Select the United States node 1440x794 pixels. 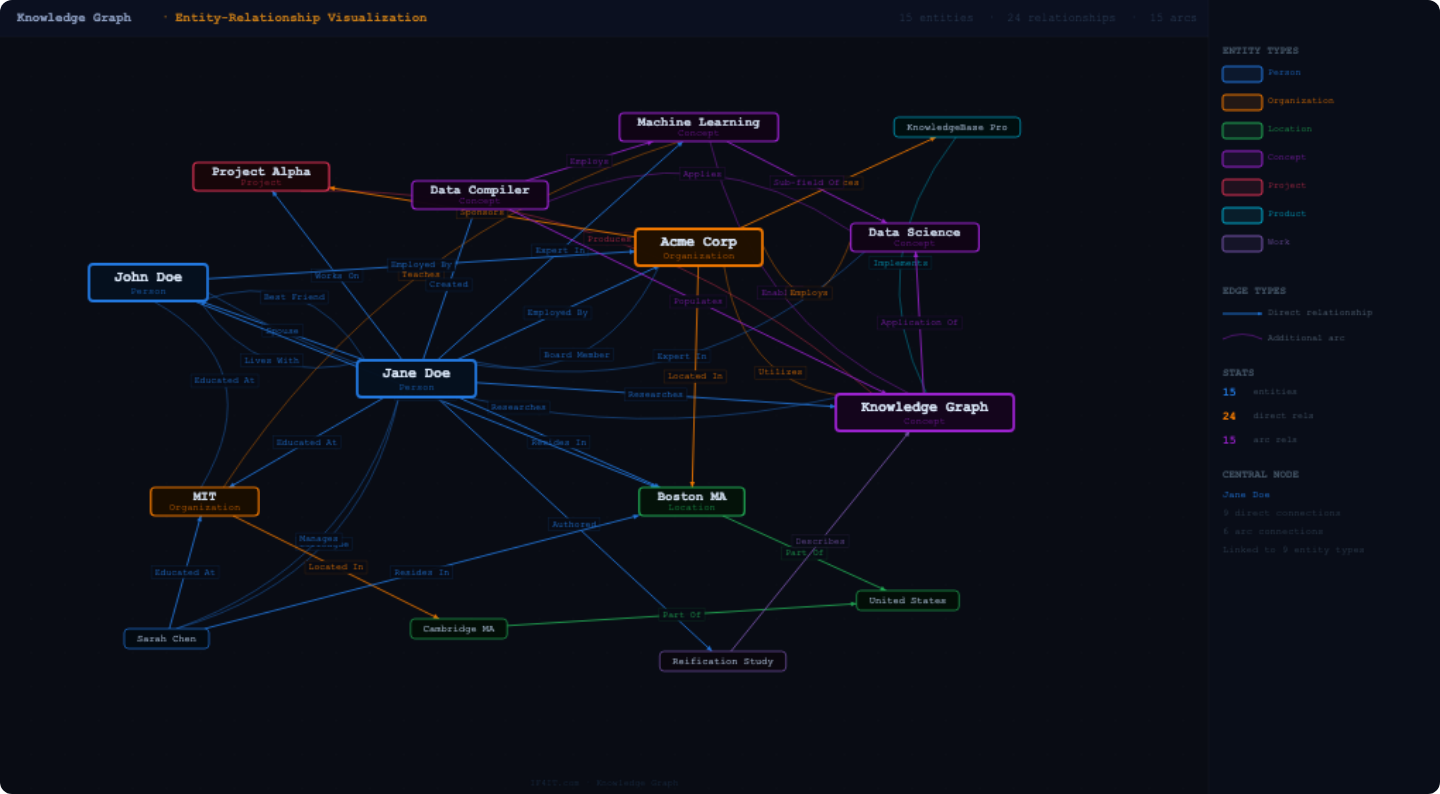coord(907,600)
